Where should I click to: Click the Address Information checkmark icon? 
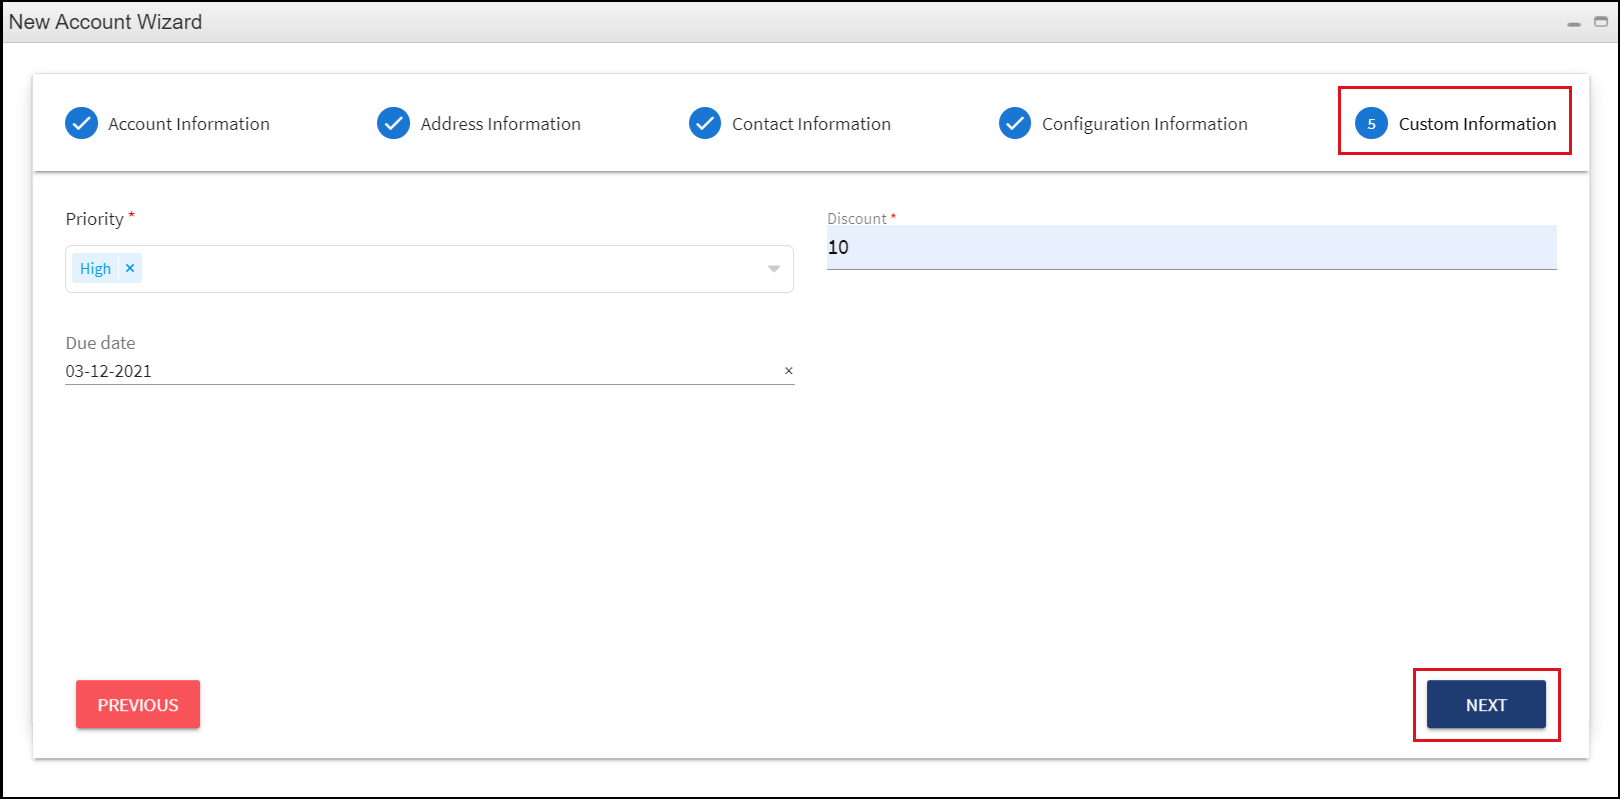[393, 123]
